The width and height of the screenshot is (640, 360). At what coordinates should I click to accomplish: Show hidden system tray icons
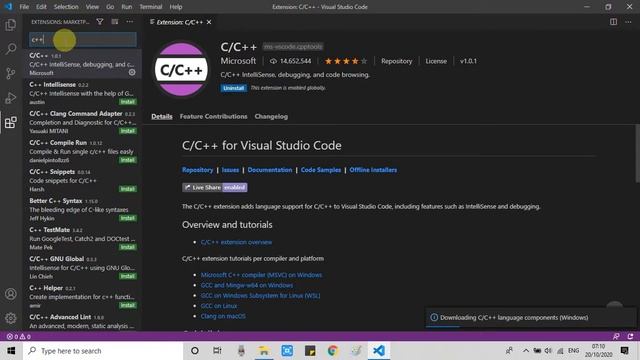526,351
